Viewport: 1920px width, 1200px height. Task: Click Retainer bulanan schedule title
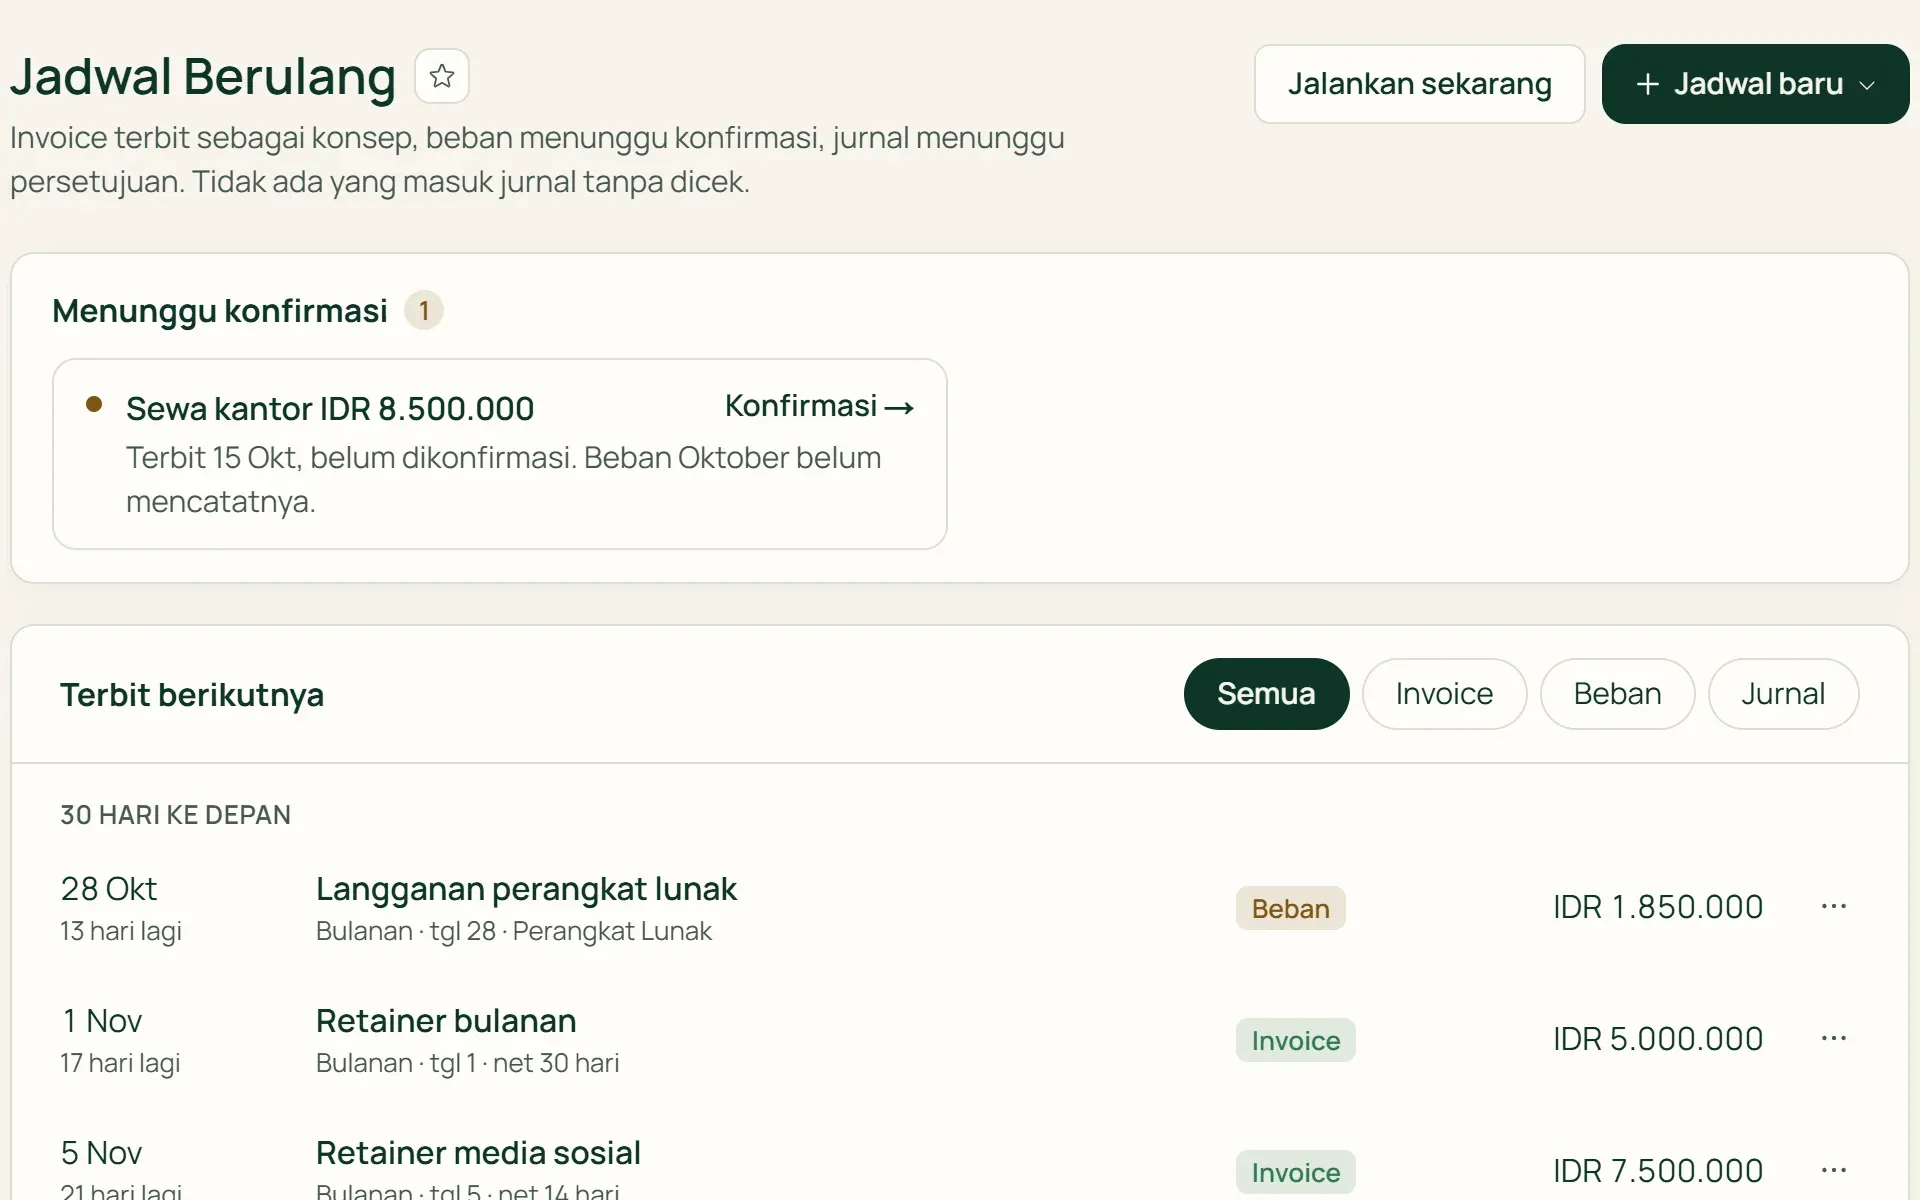point(446,1021)
